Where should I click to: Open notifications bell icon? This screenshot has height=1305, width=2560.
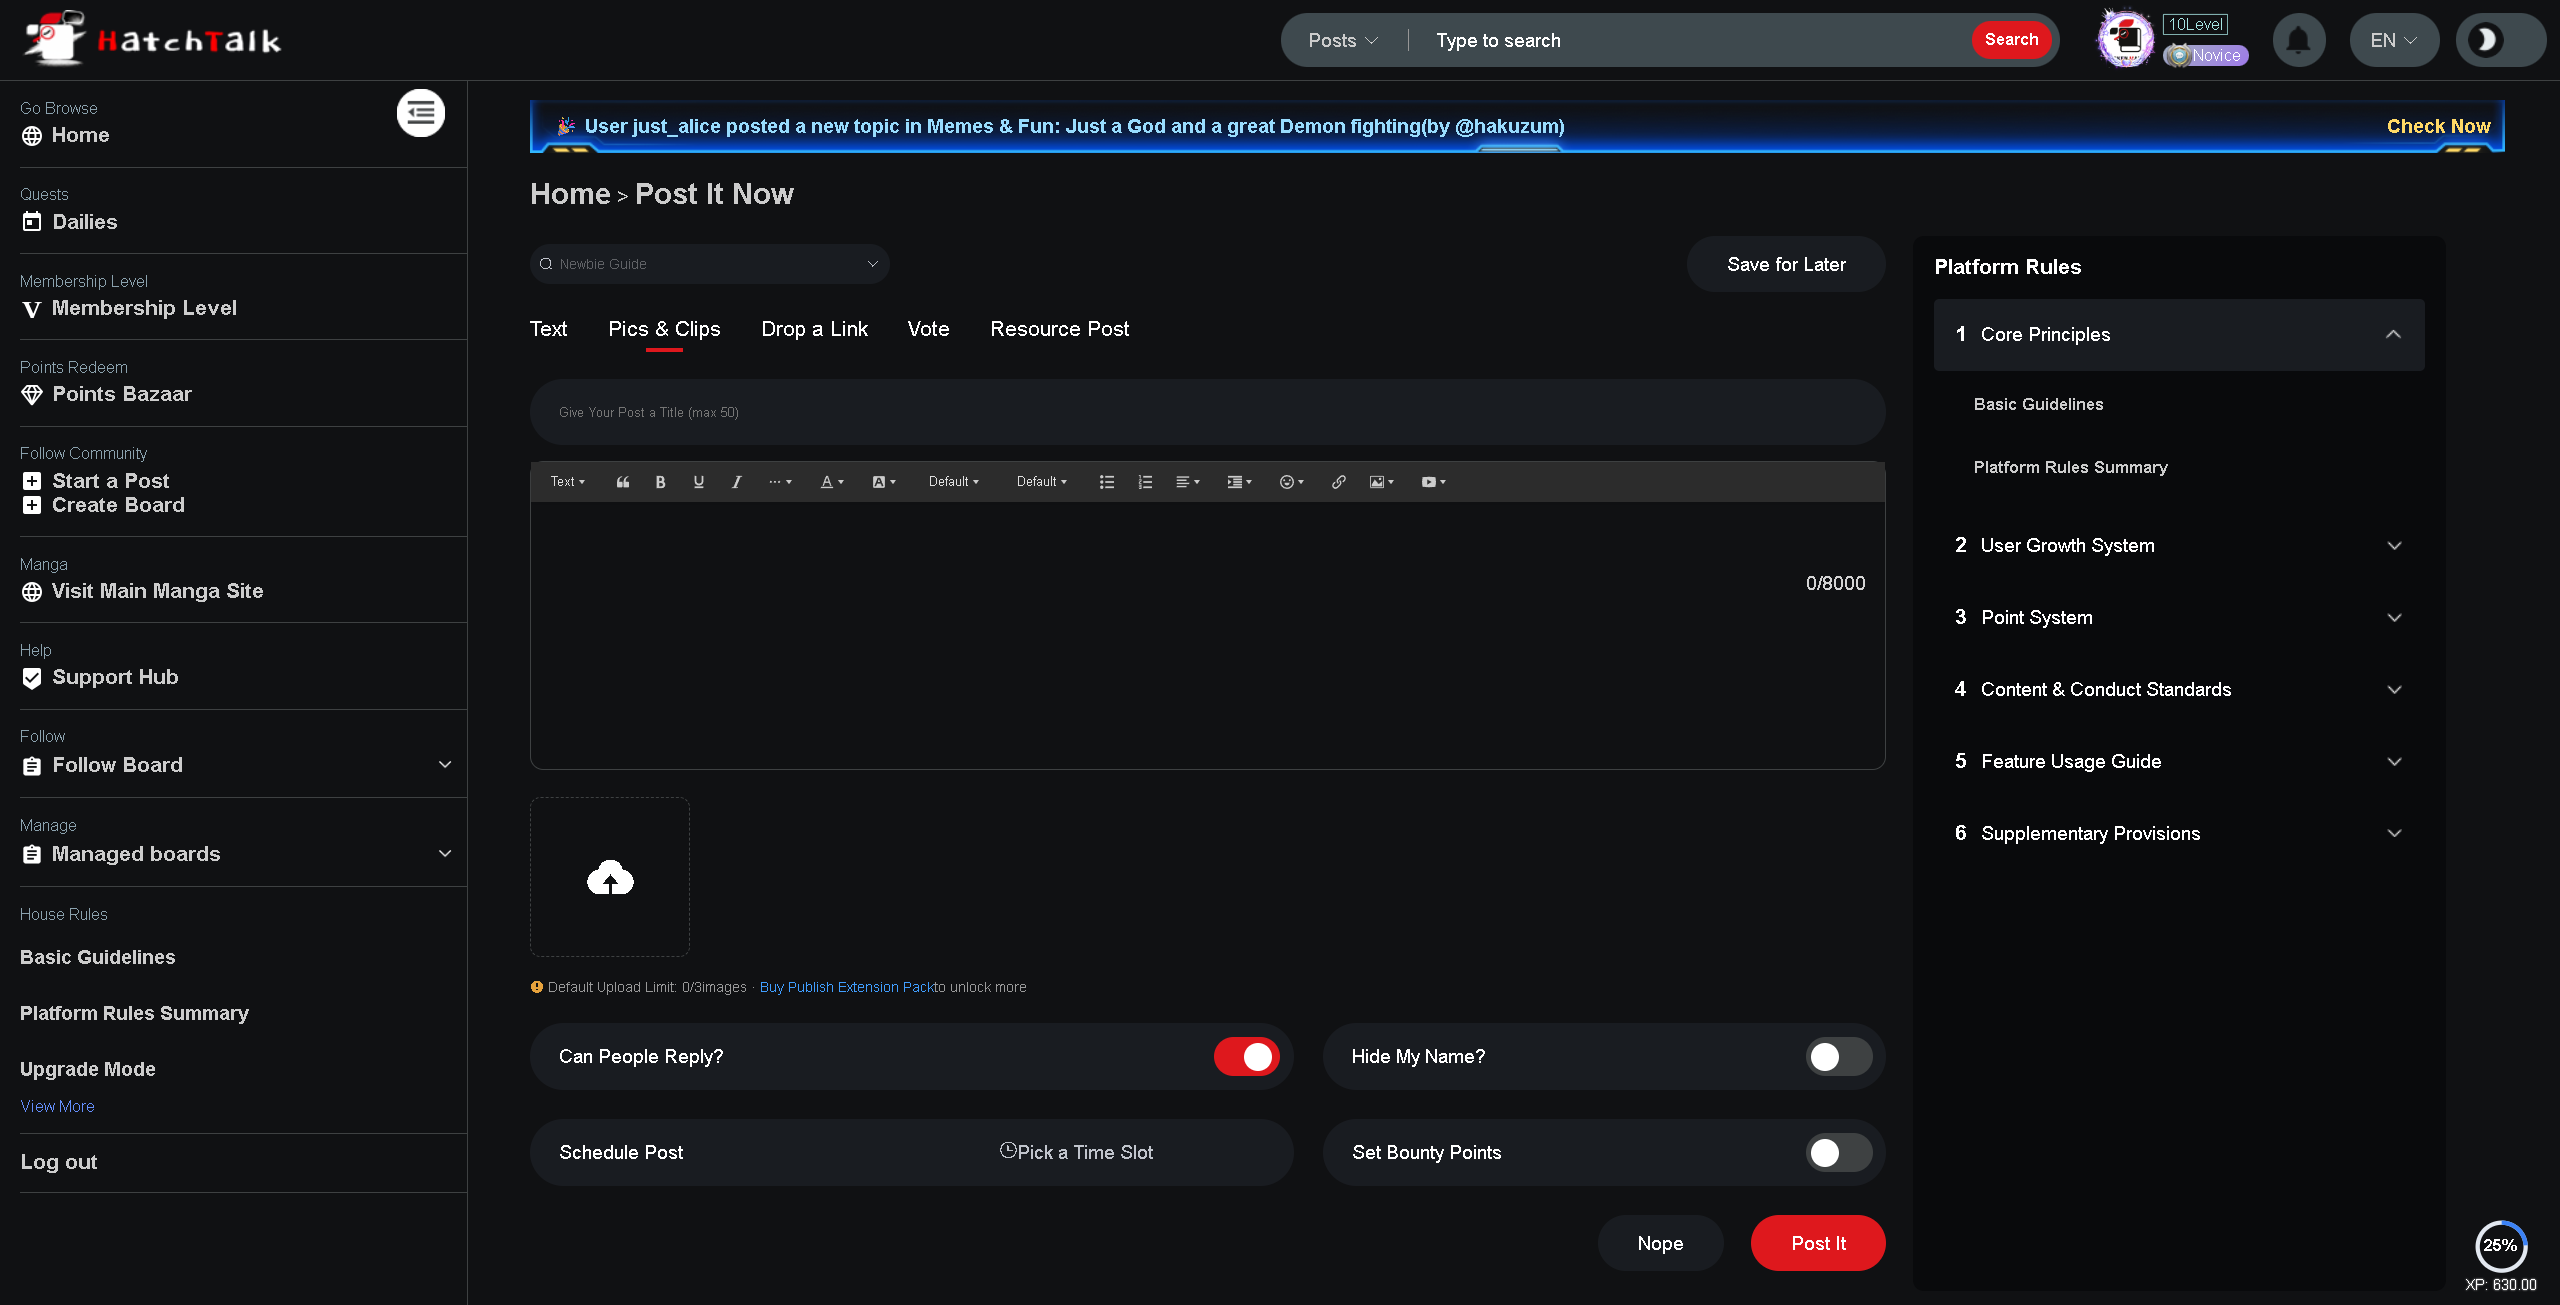click(2298, 40)
